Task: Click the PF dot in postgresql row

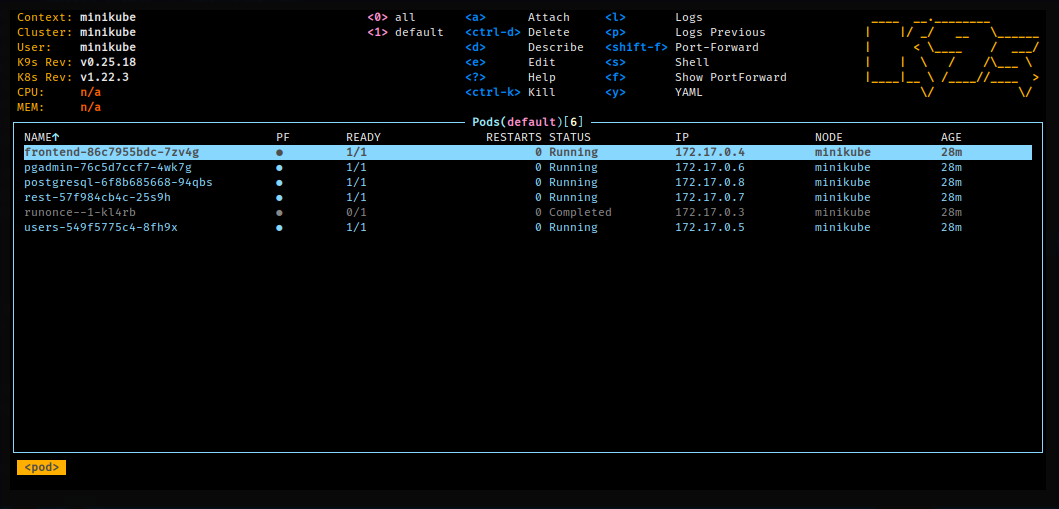Action: coord(279,183)
